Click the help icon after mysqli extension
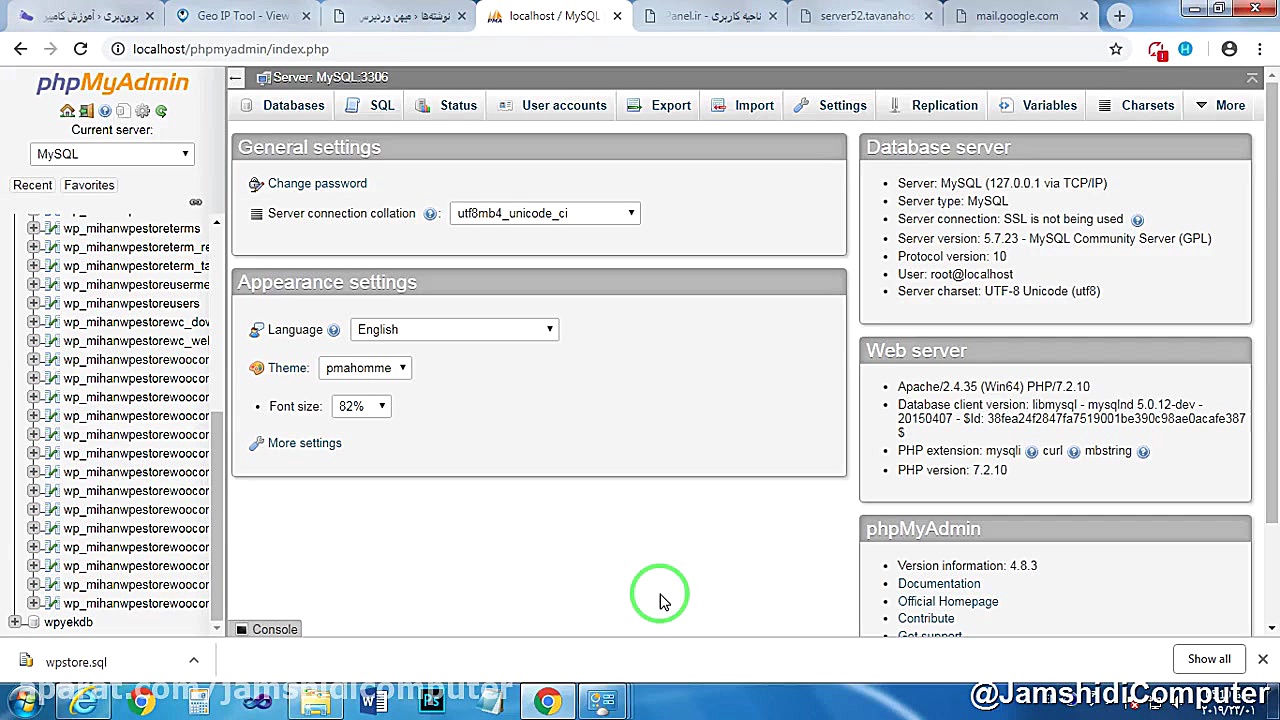 1031,452
